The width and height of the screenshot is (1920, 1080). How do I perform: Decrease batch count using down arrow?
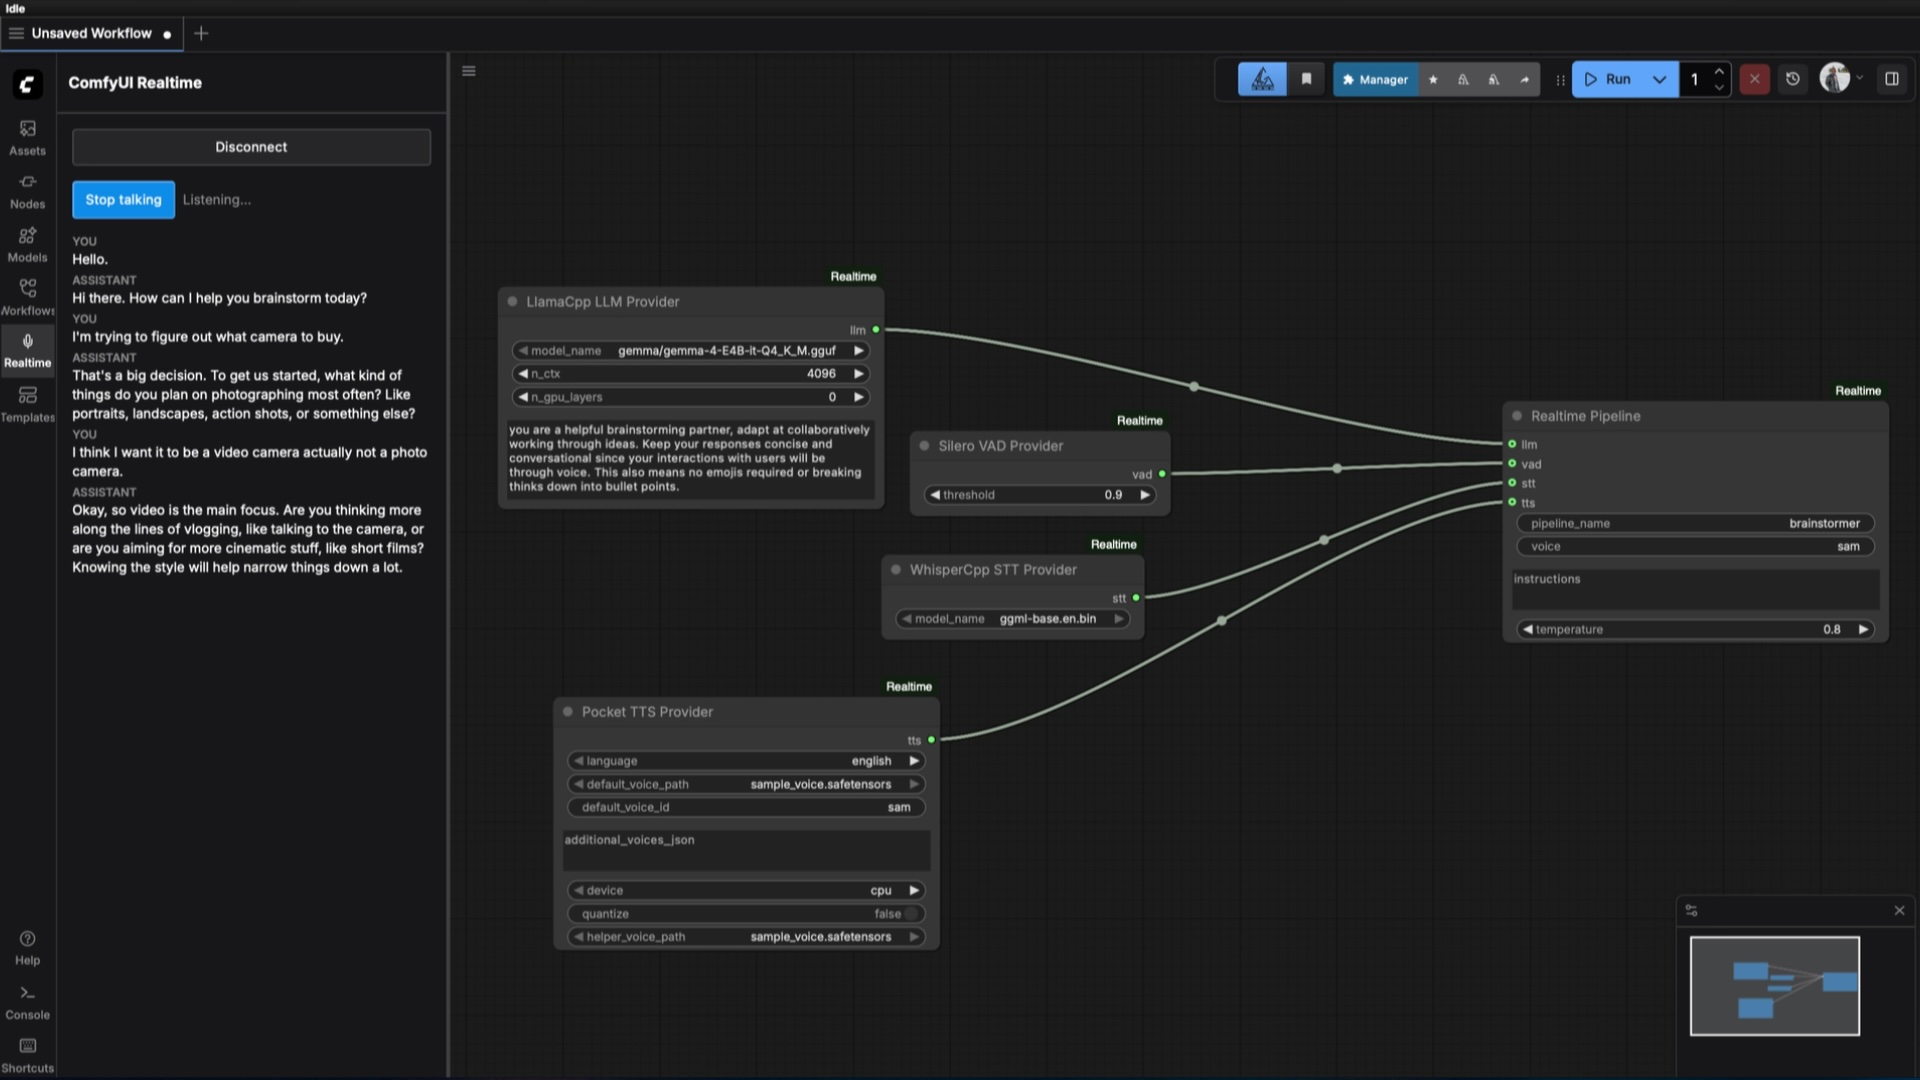click(x=1719, y=88)
